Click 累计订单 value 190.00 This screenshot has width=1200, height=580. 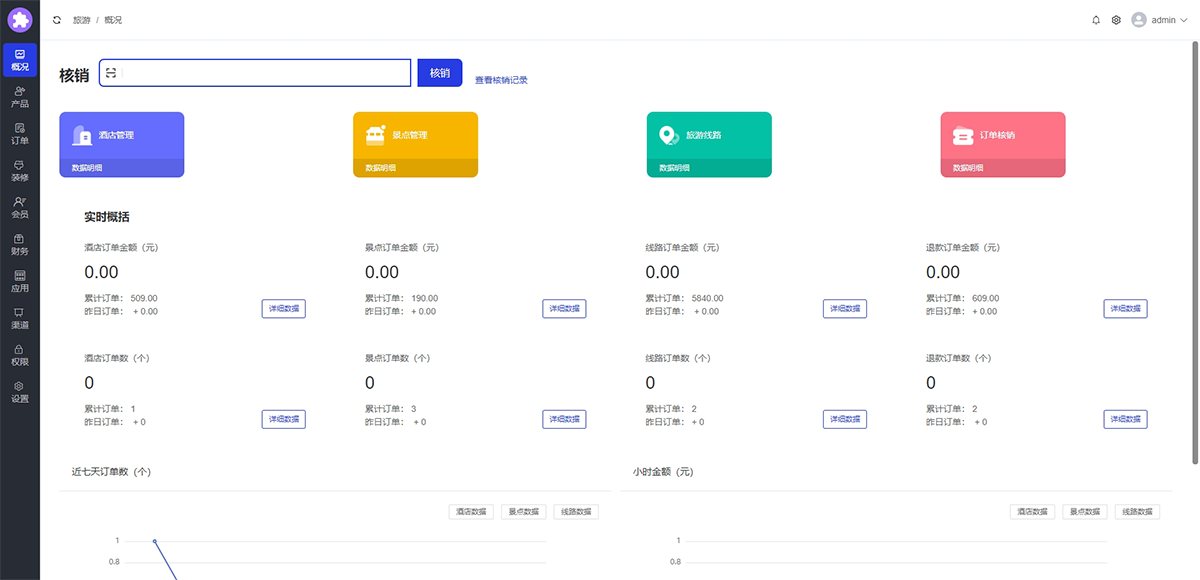click(x=424, y=298)
